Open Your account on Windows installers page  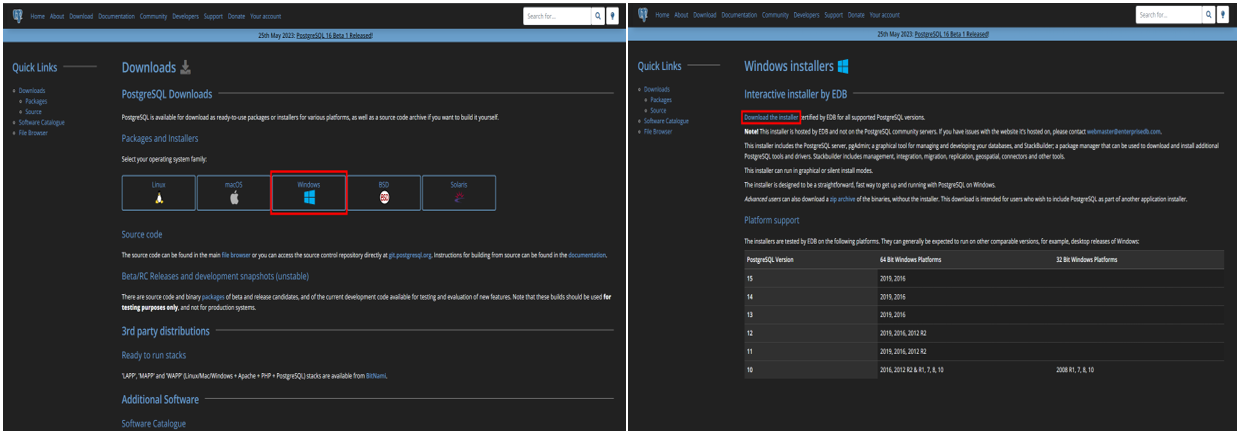pos(886,16)
